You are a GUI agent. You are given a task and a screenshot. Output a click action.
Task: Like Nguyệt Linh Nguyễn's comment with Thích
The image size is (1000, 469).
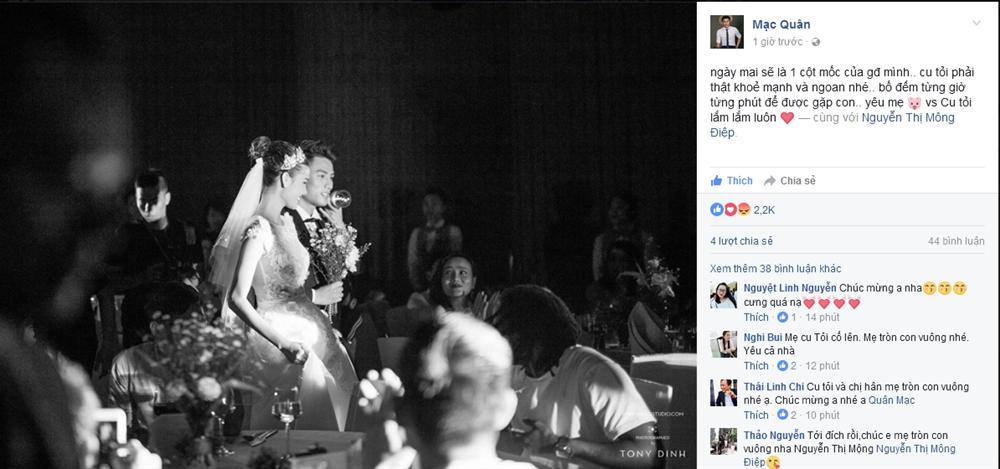(756, 317)
